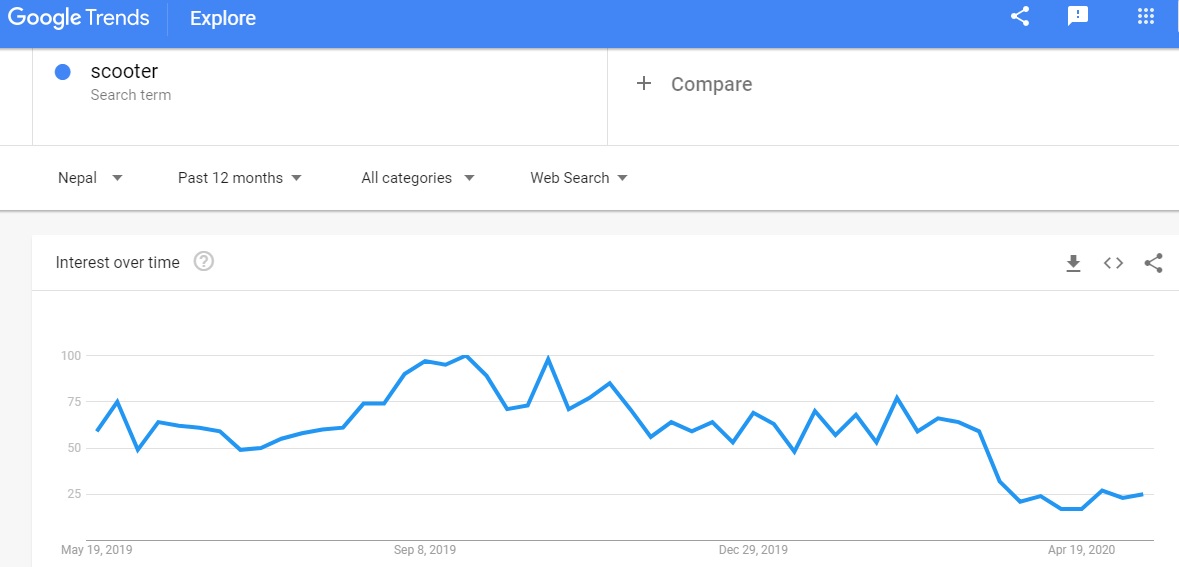Click the share icon in the blue header
Viewport: 1179px width, 567px height.
[1020, 17]
